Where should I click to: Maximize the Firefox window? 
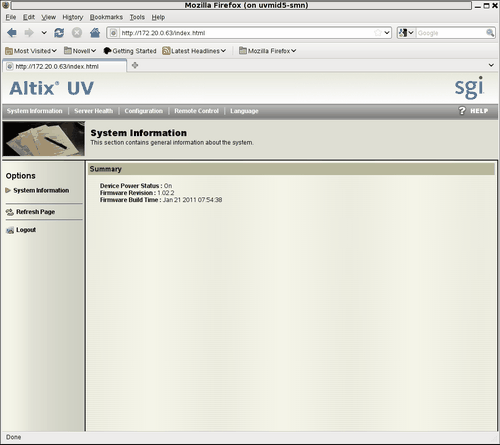pyautogui.click(x=487, y=6)
